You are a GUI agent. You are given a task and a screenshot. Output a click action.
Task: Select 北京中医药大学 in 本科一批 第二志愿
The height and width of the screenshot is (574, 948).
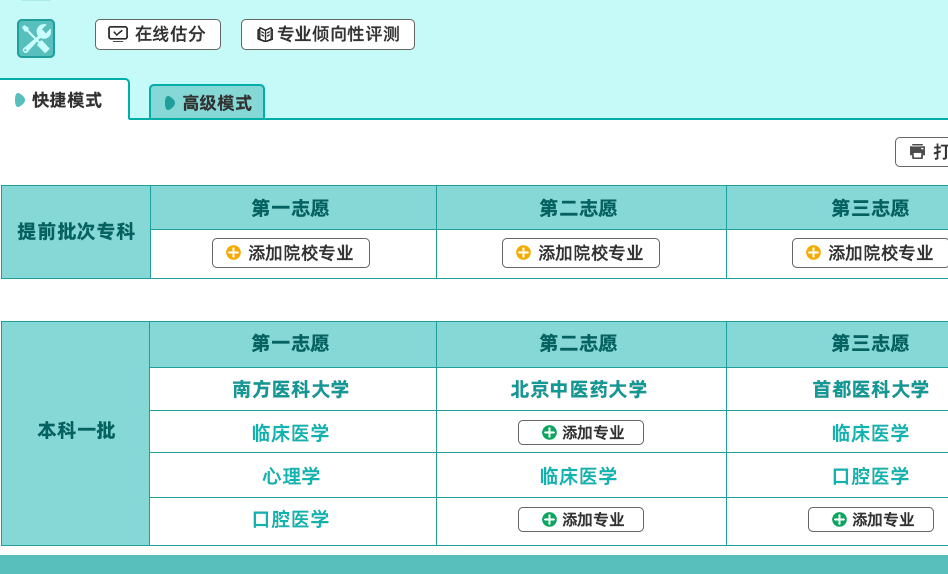(x=579, y=390)
